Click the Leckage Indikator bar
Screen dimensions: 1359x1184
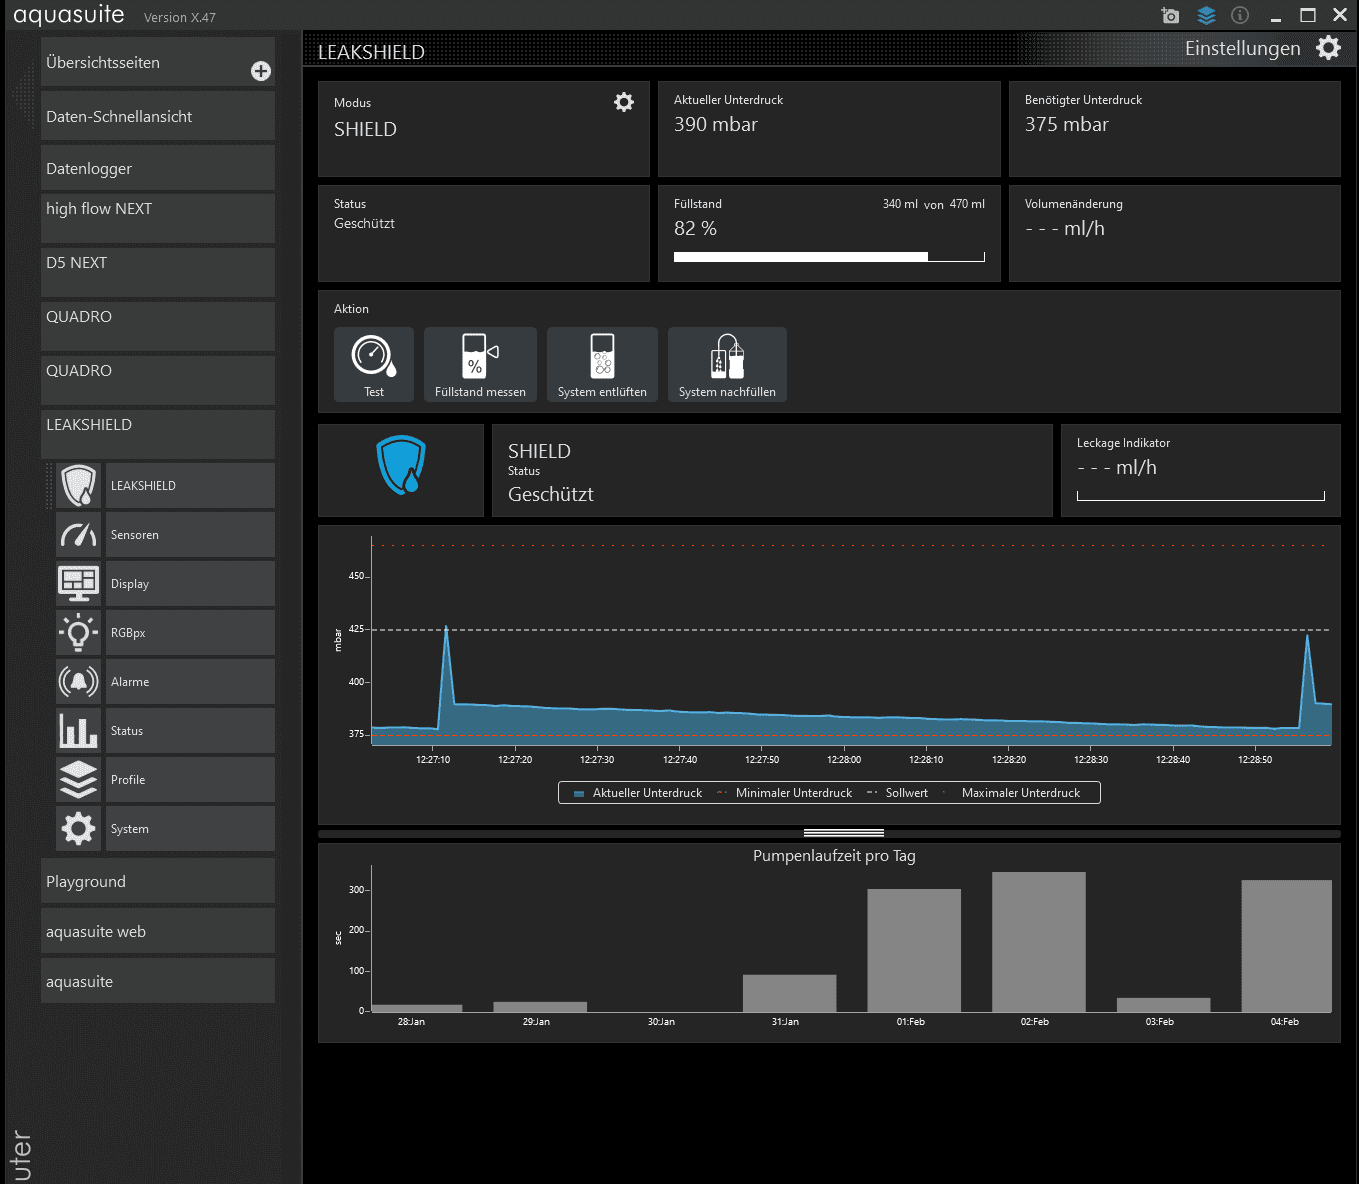click(1200, 496)
